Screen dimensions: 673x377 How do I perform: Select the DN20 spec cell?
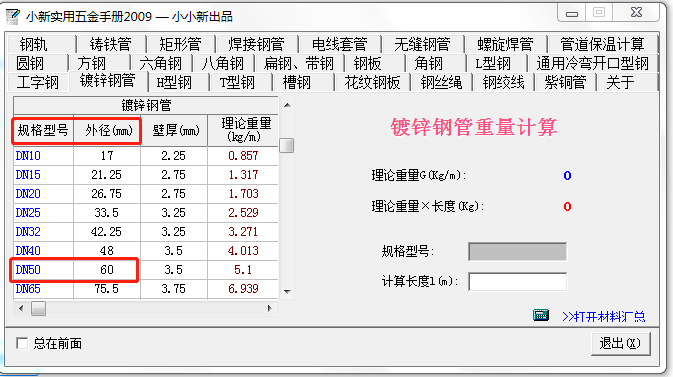[43, 194]
